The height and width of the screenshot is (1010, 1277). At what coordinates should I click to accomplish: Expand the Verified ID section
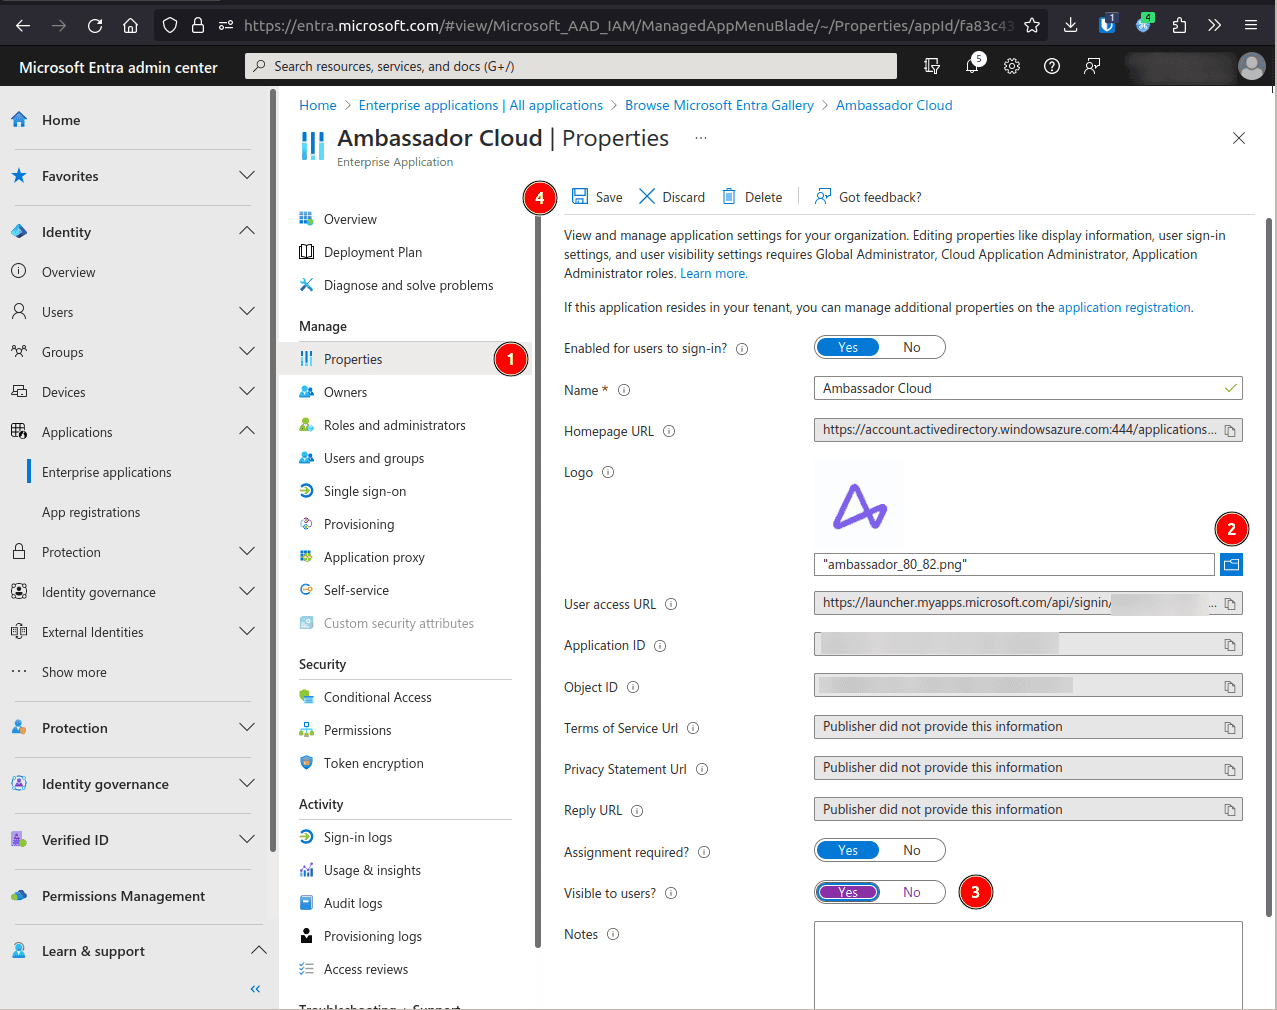pyautogui.click(x=247, y=840)
